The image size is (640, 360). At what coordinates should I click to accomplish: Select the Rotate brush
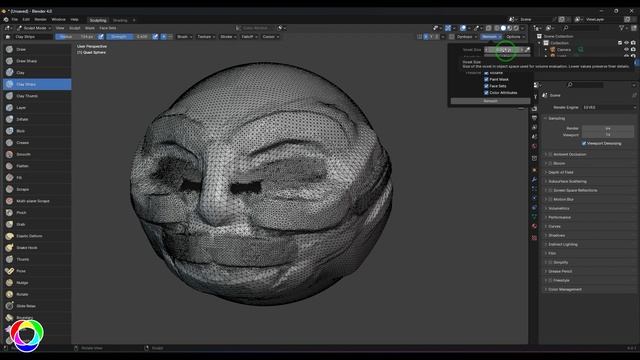pos(37,294)
